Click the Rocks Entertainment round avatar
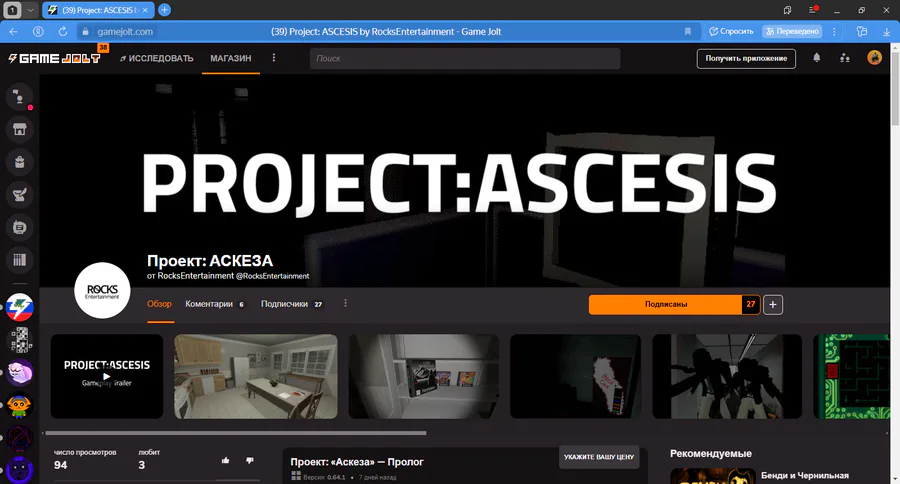Viewport: 900px width, 484px height. 102,291
